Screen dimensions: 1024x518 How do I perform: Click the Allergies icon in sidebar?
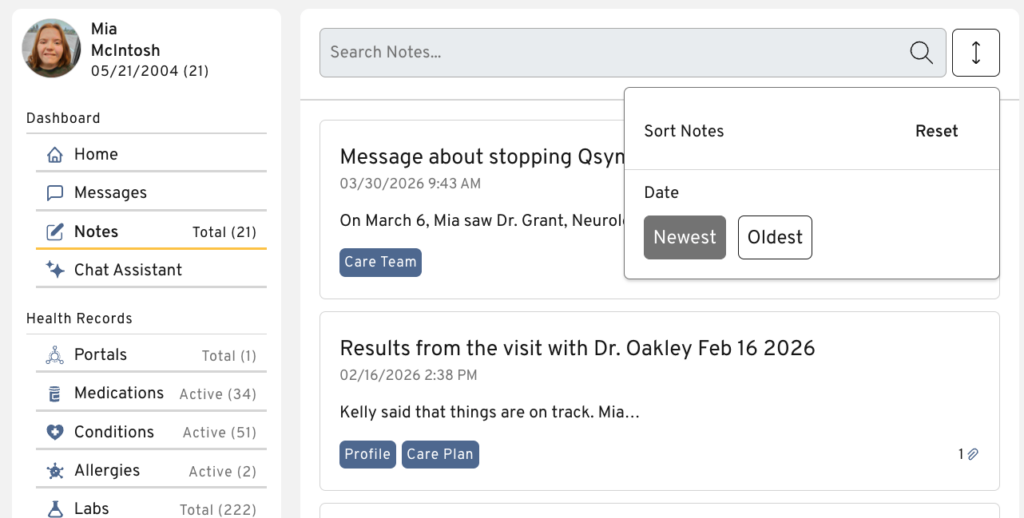coord(56,471)
